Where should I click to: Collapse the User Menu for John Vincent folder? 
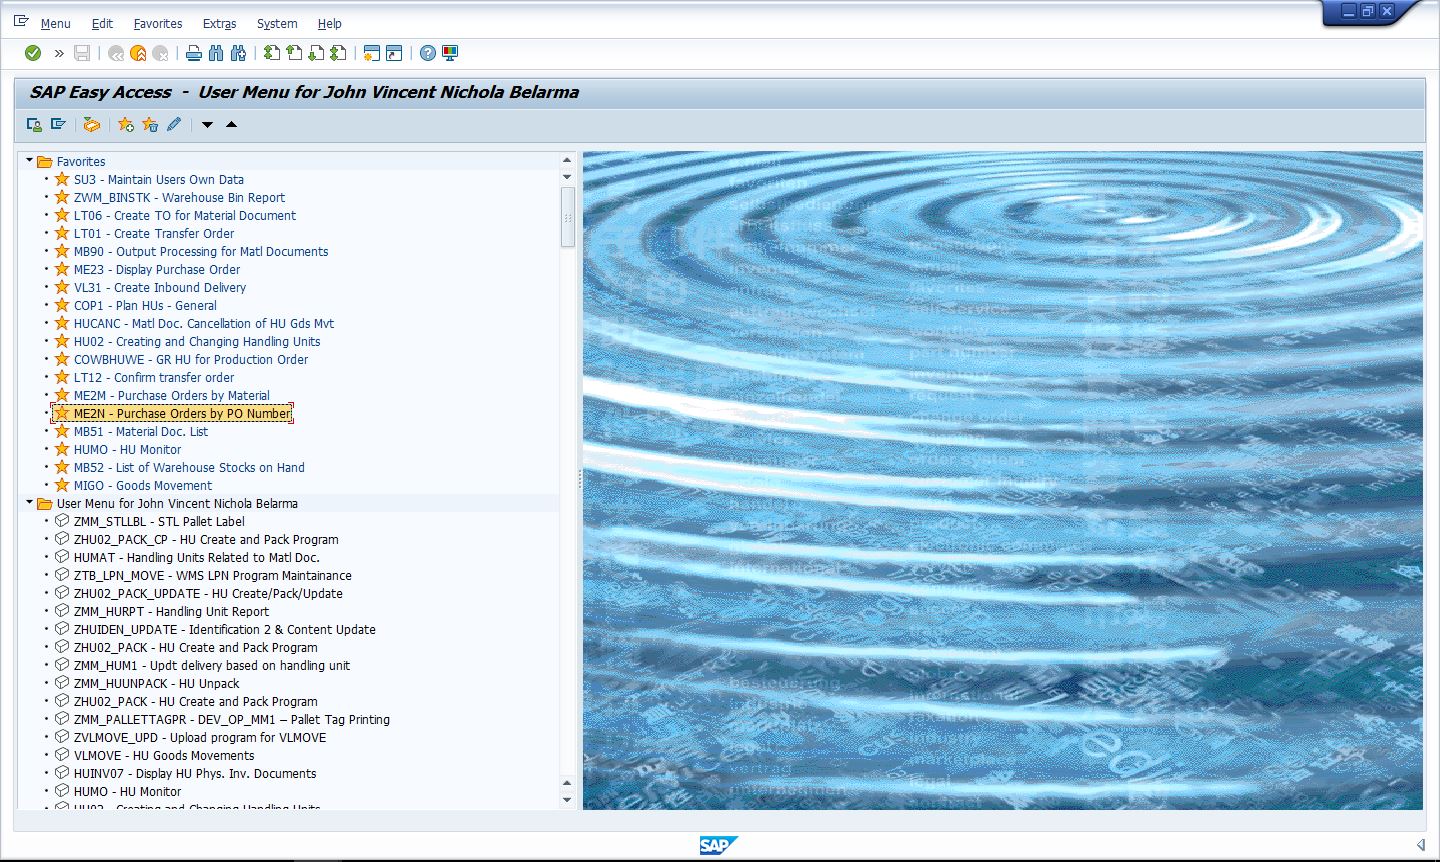(x=29, y=502)
